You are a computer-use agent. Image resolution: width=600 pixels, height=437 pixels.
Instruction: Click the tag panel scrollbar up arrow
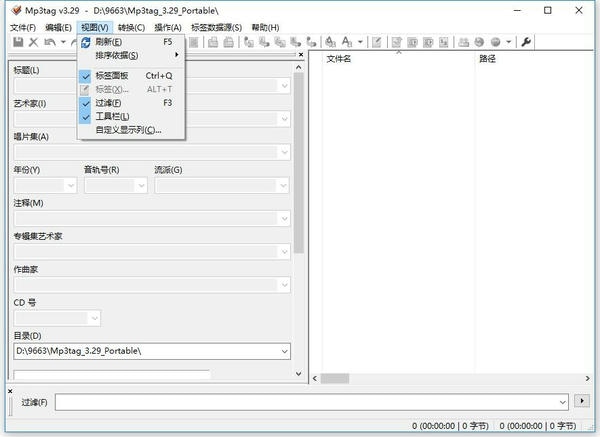tap(299, 67)
